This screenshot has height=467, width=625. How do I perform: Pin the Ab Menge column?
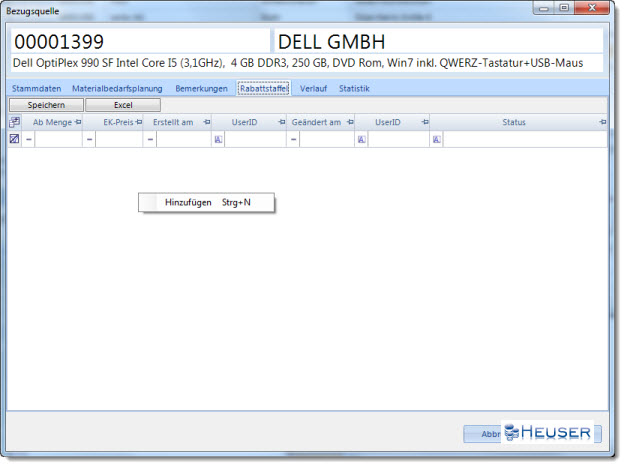point(79,122)
